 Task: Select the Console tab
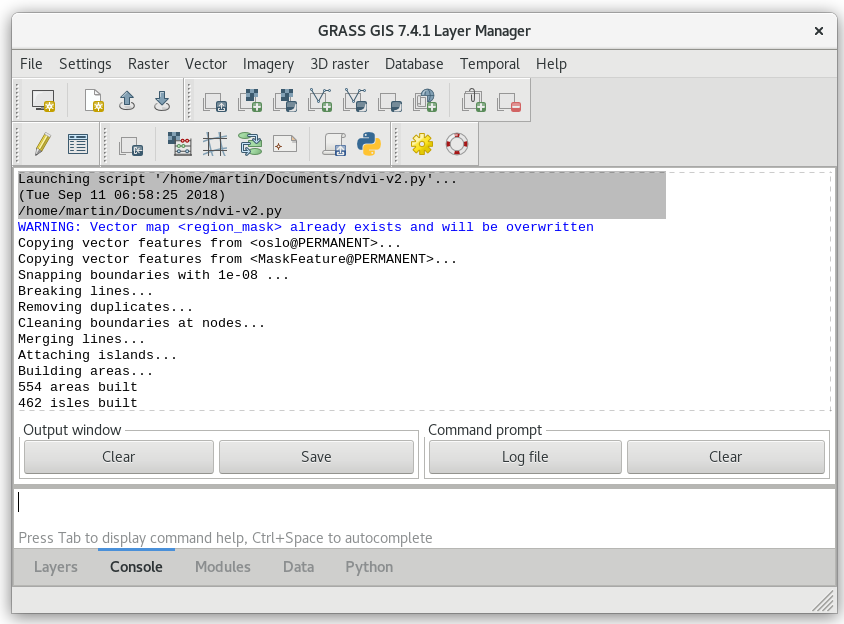coord(136,567)
